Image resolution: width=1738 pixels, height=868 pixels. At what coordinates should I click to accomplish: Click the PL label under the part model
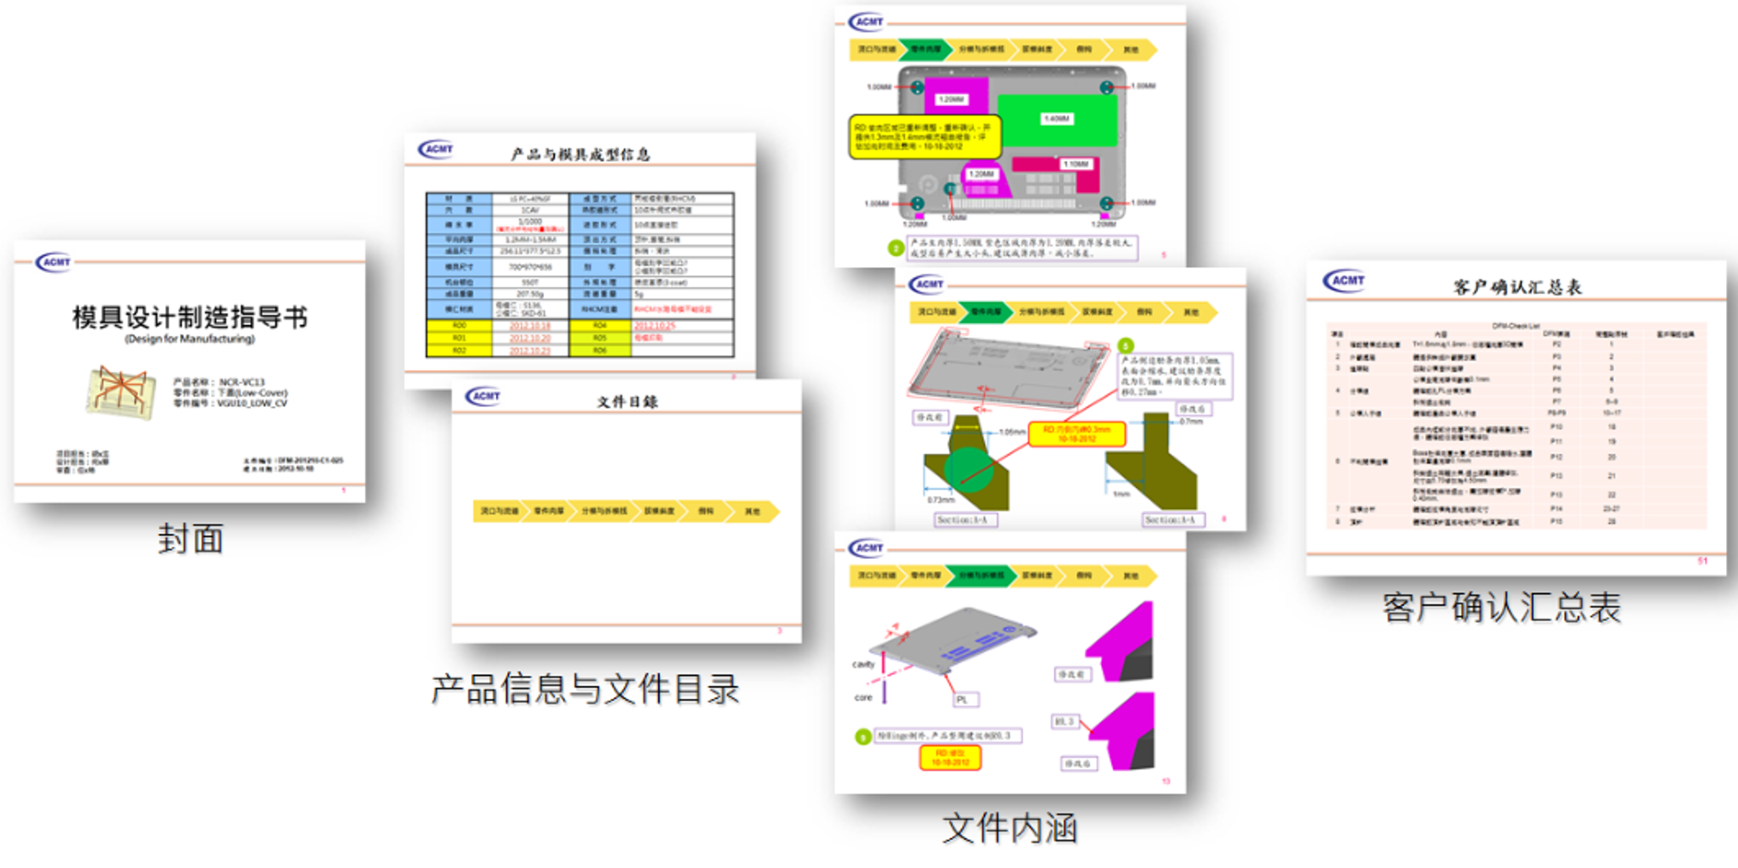[x=963, y=700]
